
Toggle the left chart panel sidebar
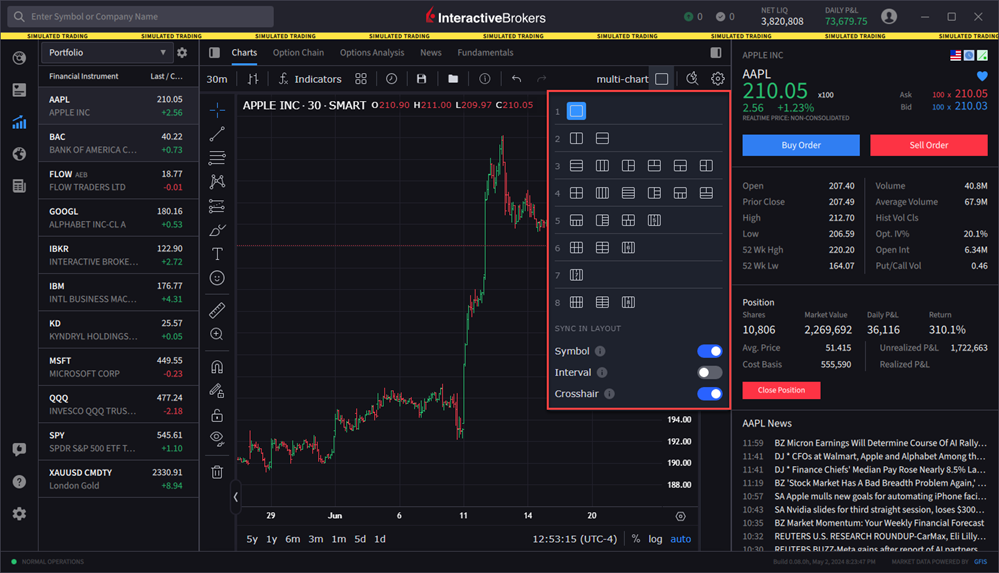pyautogui.click(x=214, y=53)
